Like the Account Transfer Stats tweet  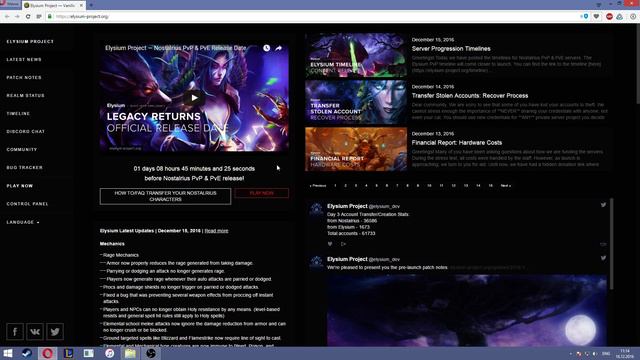pos(330,244)
